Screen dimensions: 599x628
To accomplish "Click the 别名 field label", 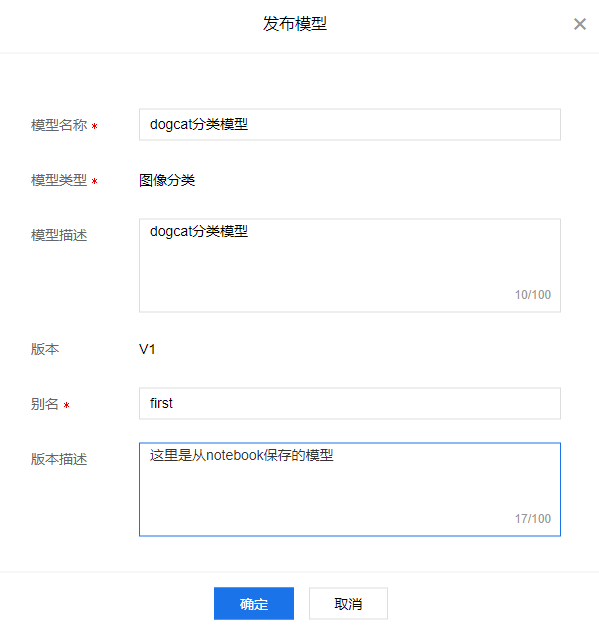I will 45,404.
